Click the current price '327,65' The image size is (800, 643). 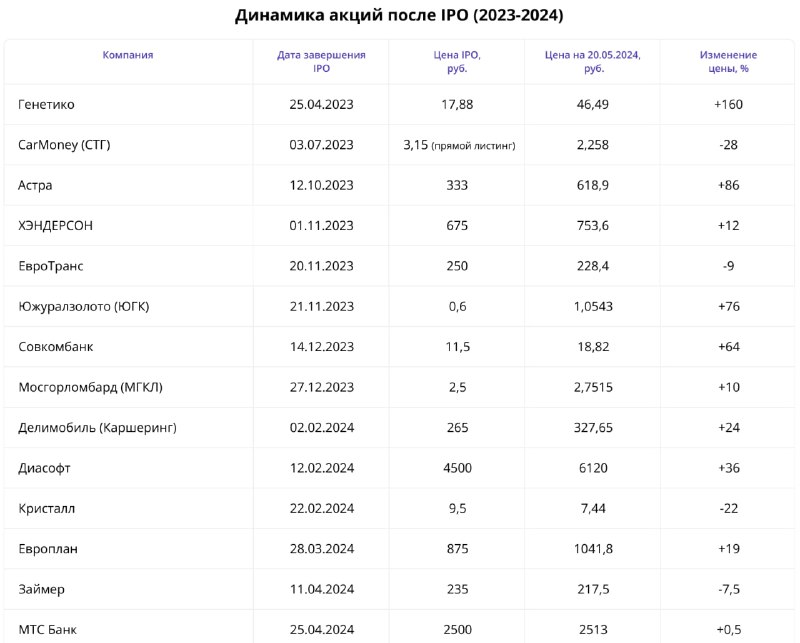pos(593,428)
